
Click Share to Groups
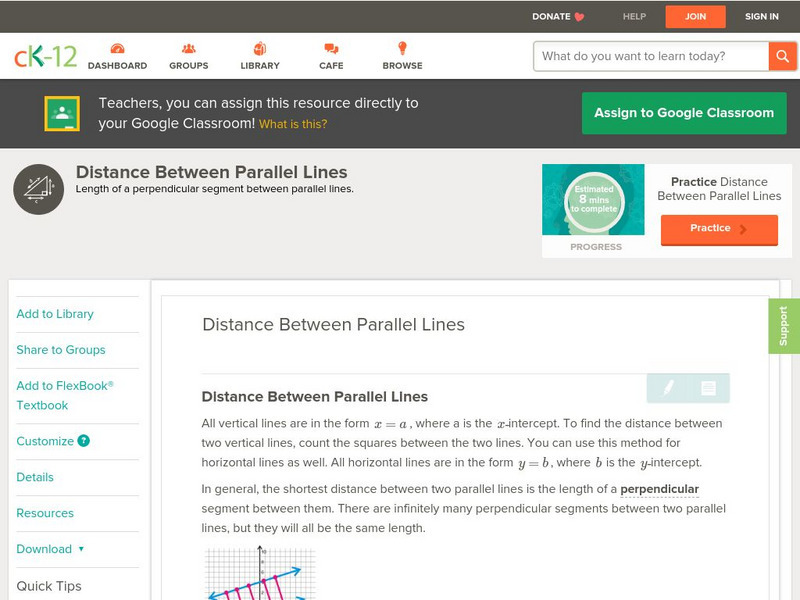coord(61,349)
